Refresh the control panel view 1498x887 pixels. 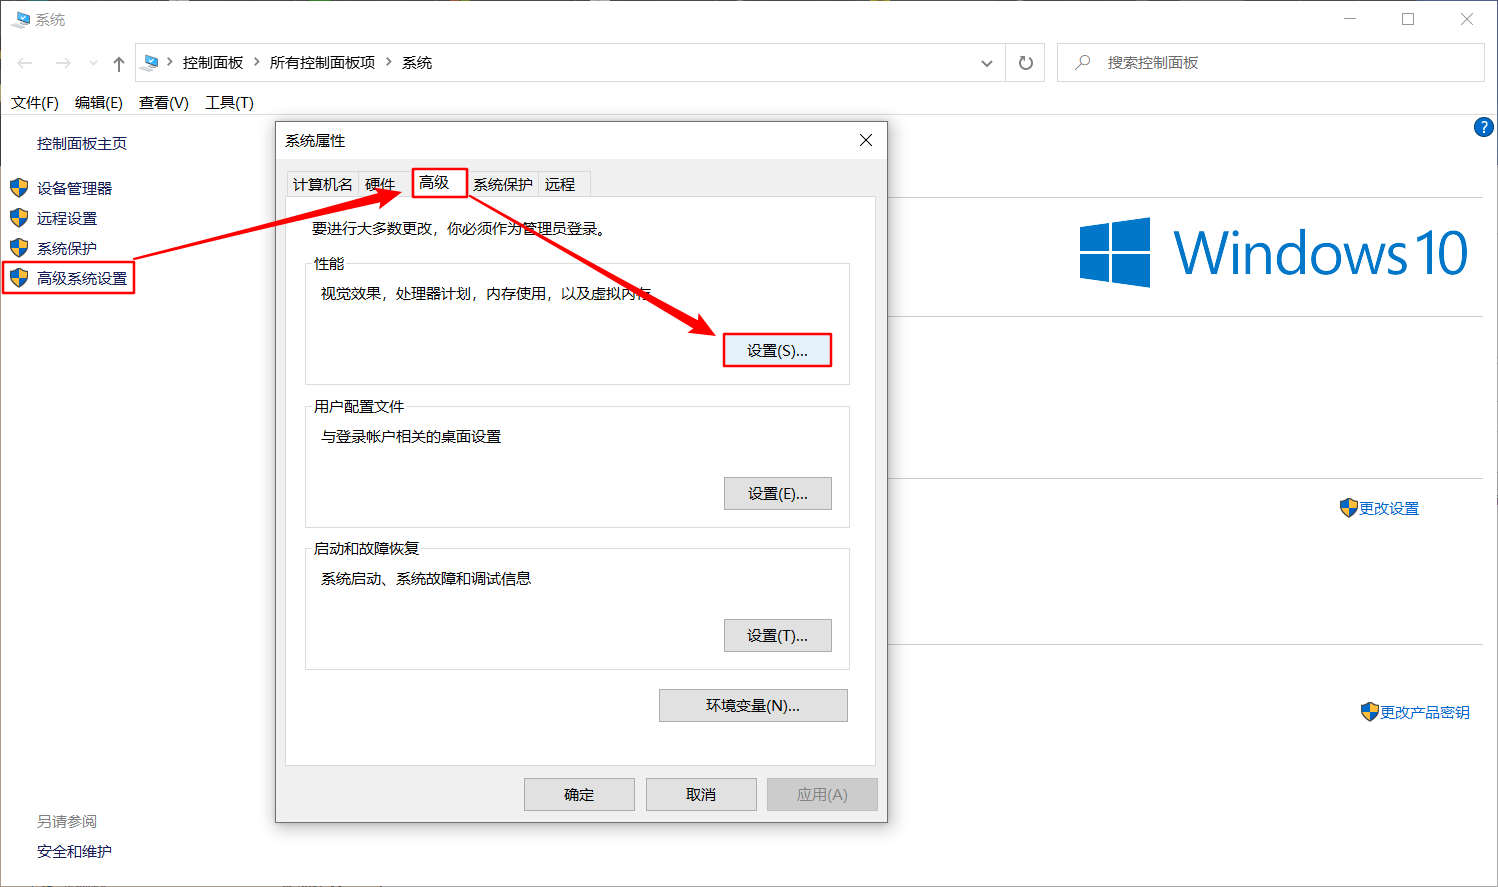pyautogui.click(x=1025, y=63)
